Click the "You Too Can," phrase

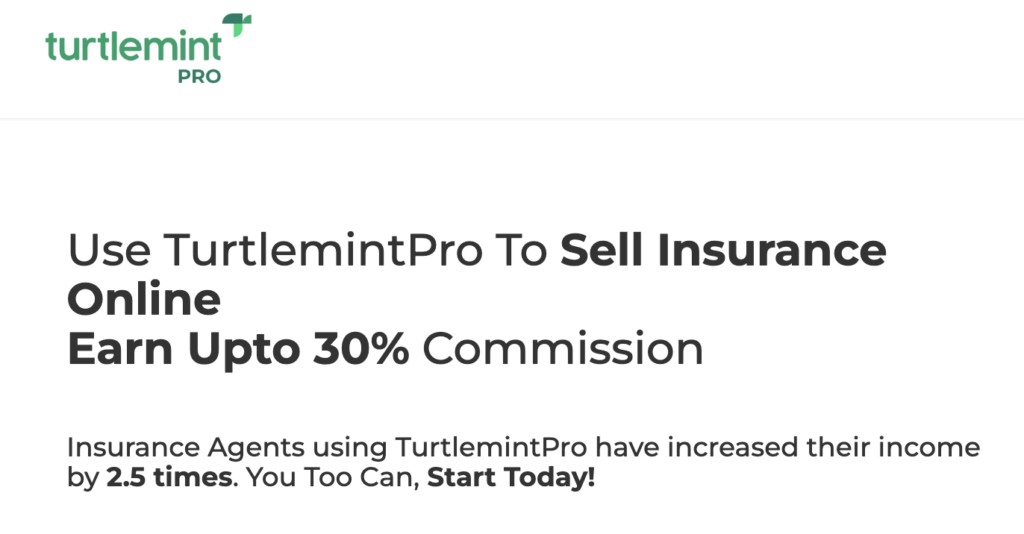332,477
